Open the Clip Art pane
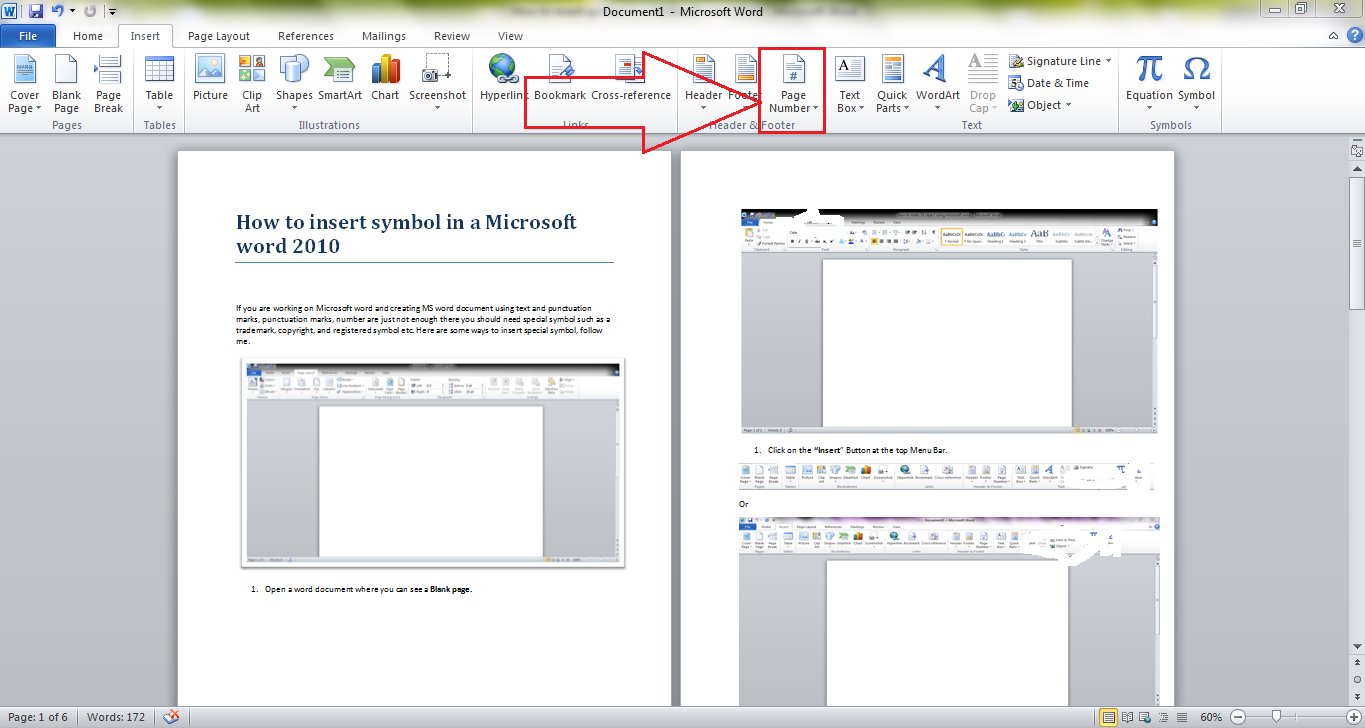1365x728 pixels. click(x=252, y=82)
